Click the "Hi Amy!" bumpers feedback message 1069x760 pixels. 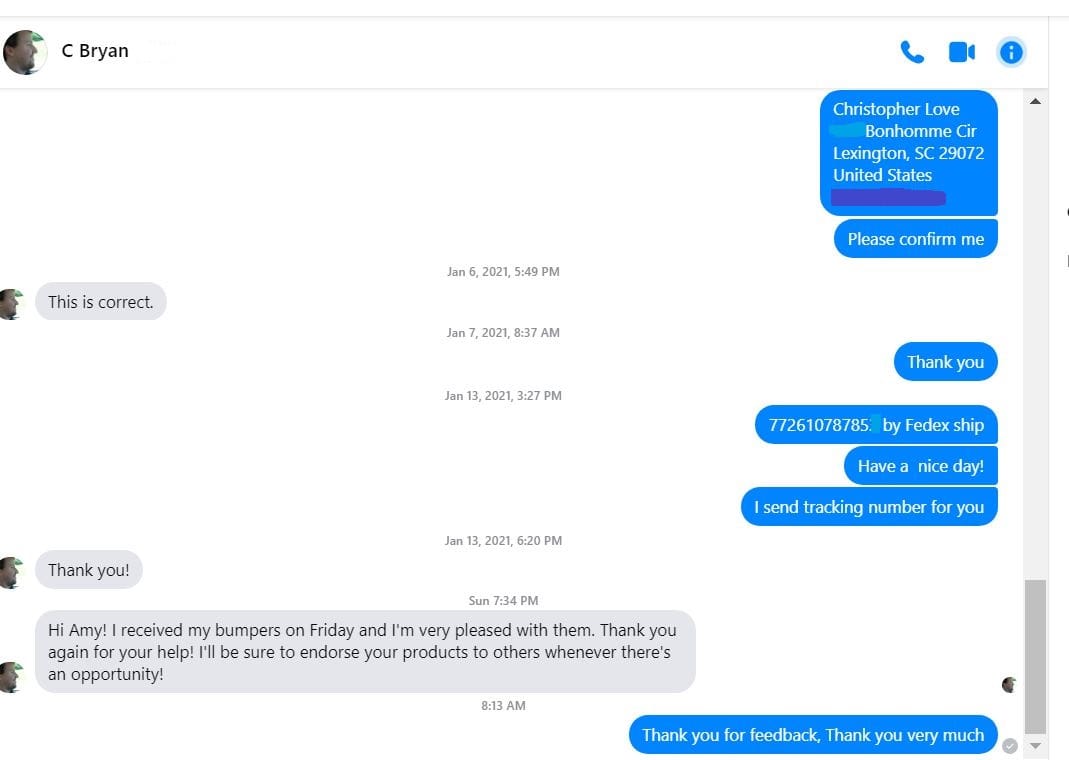point(365,652)
